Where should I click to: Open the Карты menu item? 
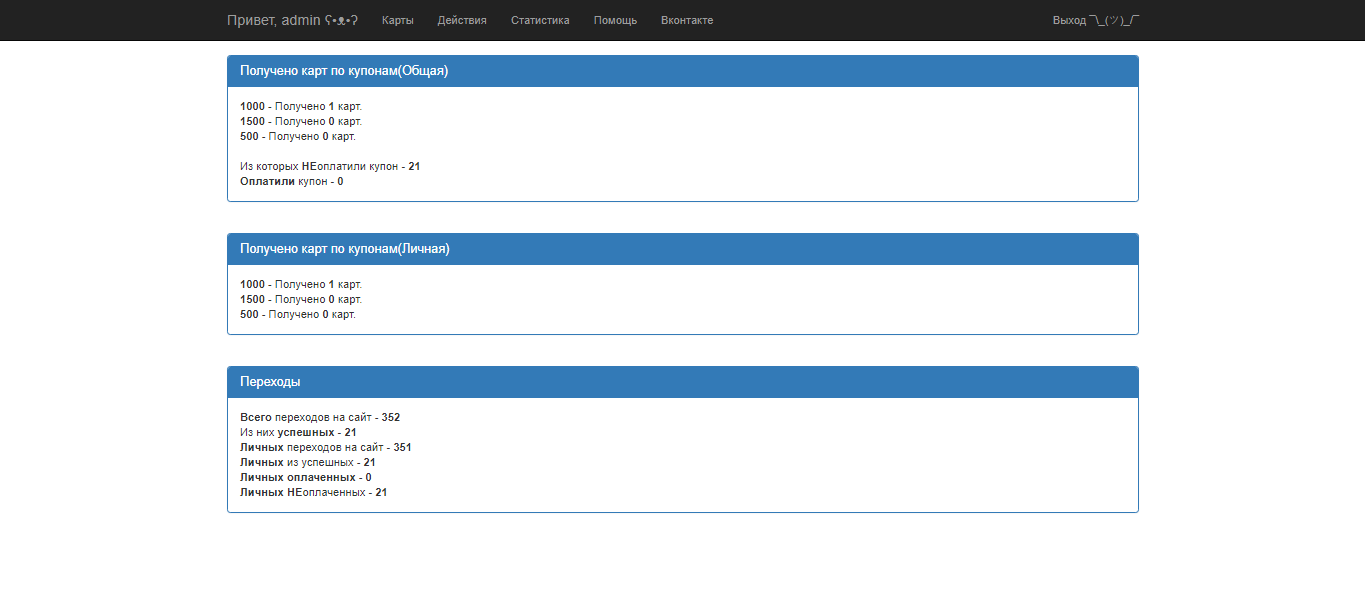397,20
